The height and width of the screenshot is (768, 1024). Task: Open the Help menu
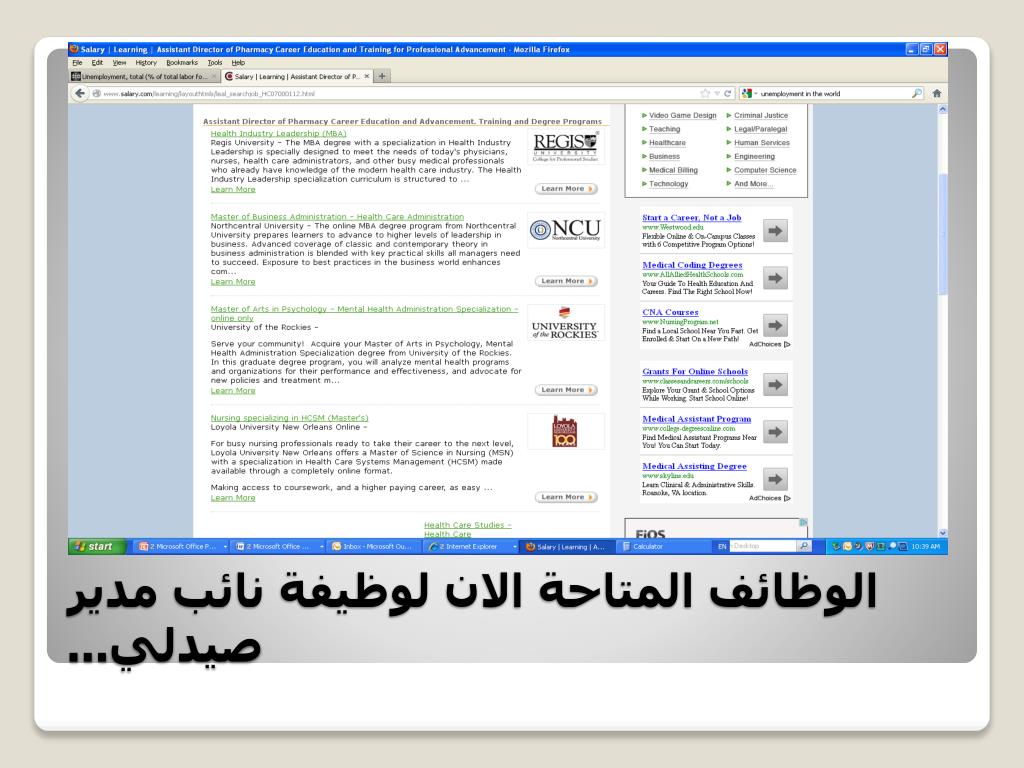[x=238, y=63]
